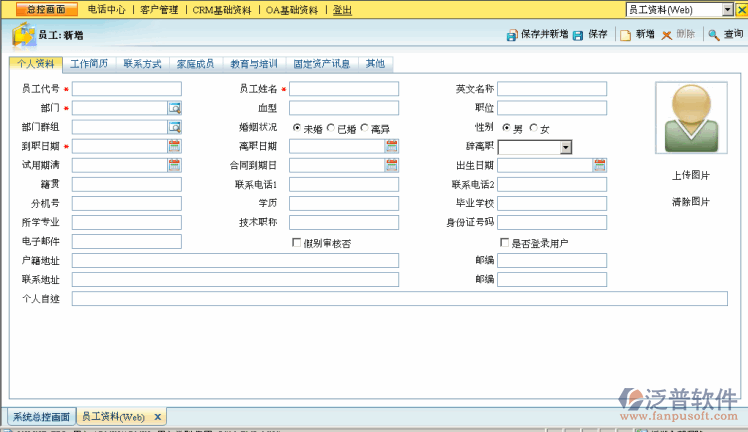Close the window with the yellow X icon
This screenshot has width=748, height=432.
[742, 10]
